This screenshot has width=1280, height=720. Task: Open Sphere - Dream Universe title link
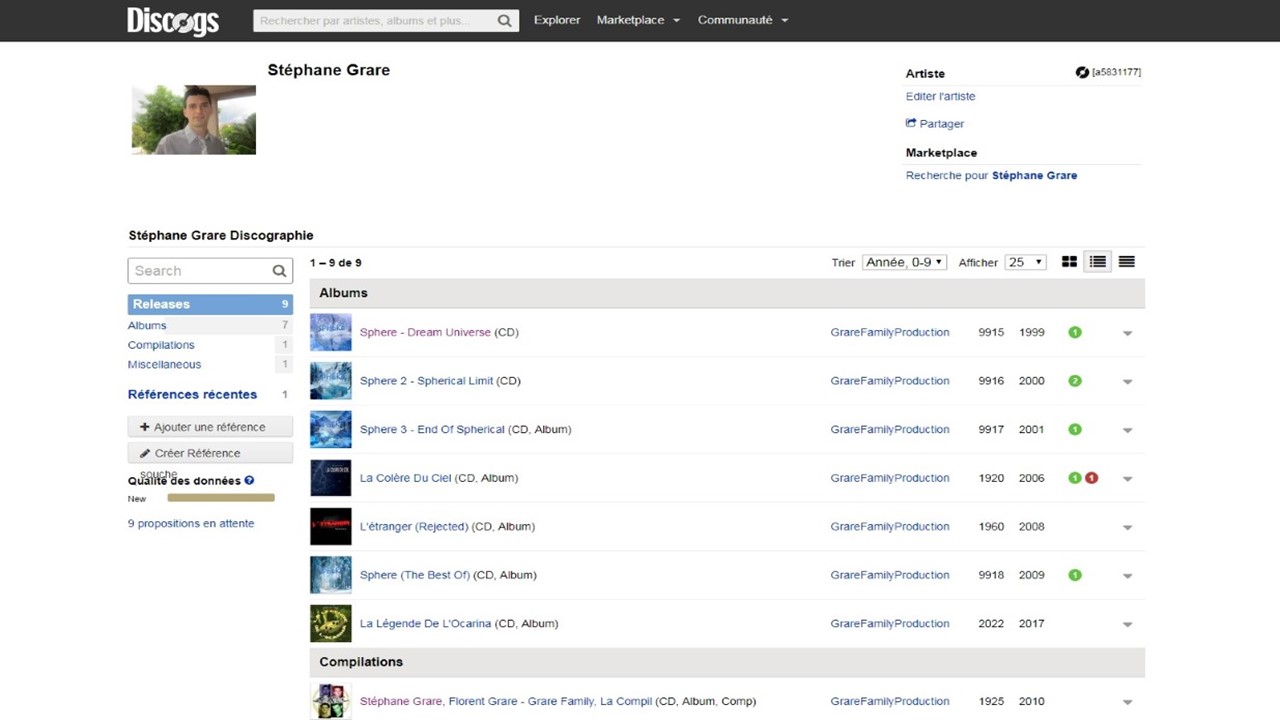click(425, 332)
